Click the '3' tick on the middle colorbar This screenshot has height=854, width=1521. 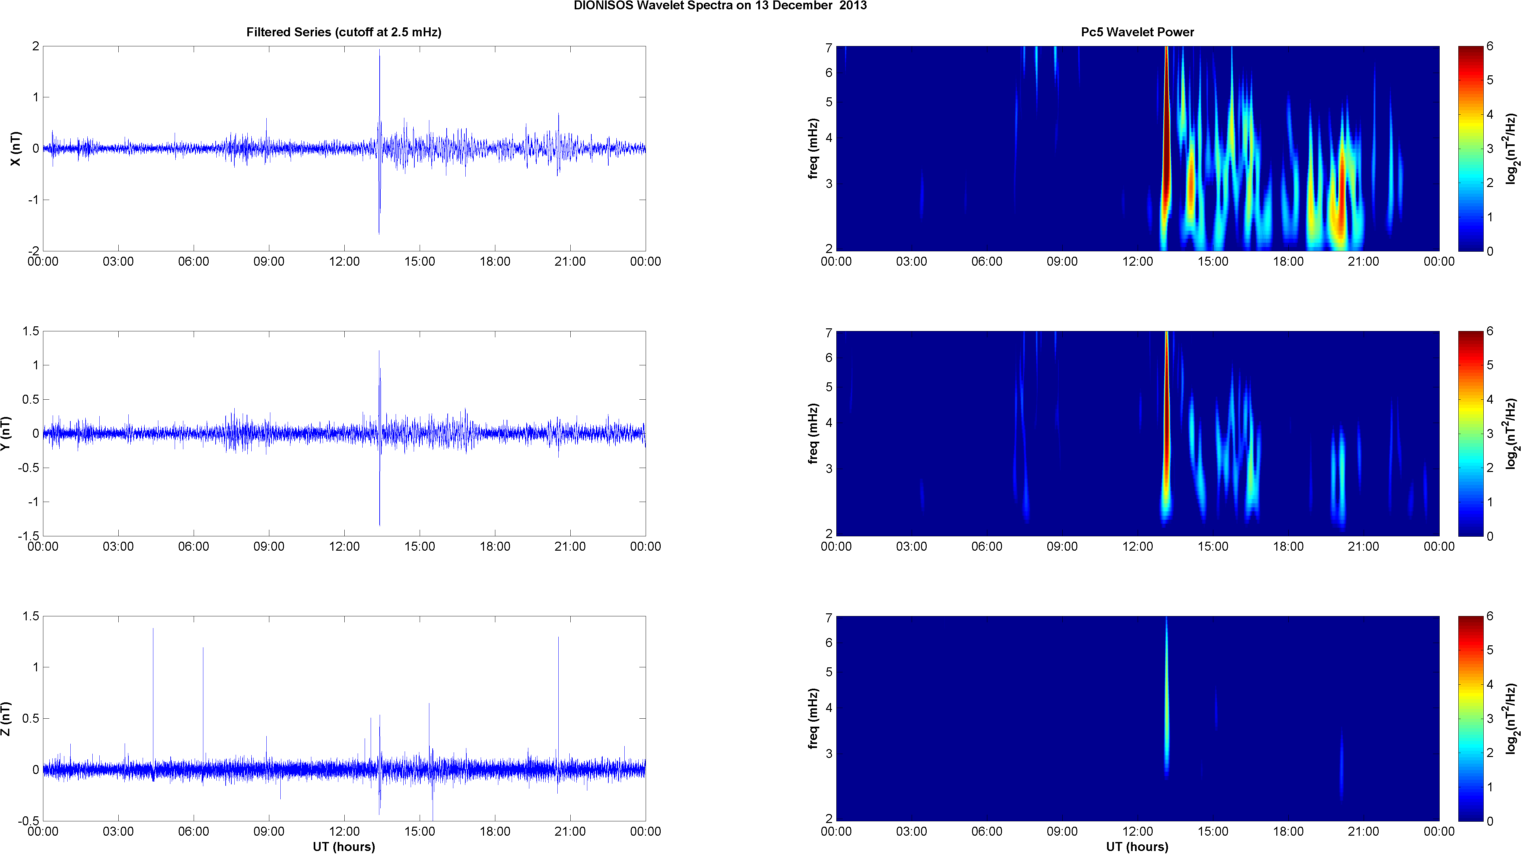(1490, 433)
